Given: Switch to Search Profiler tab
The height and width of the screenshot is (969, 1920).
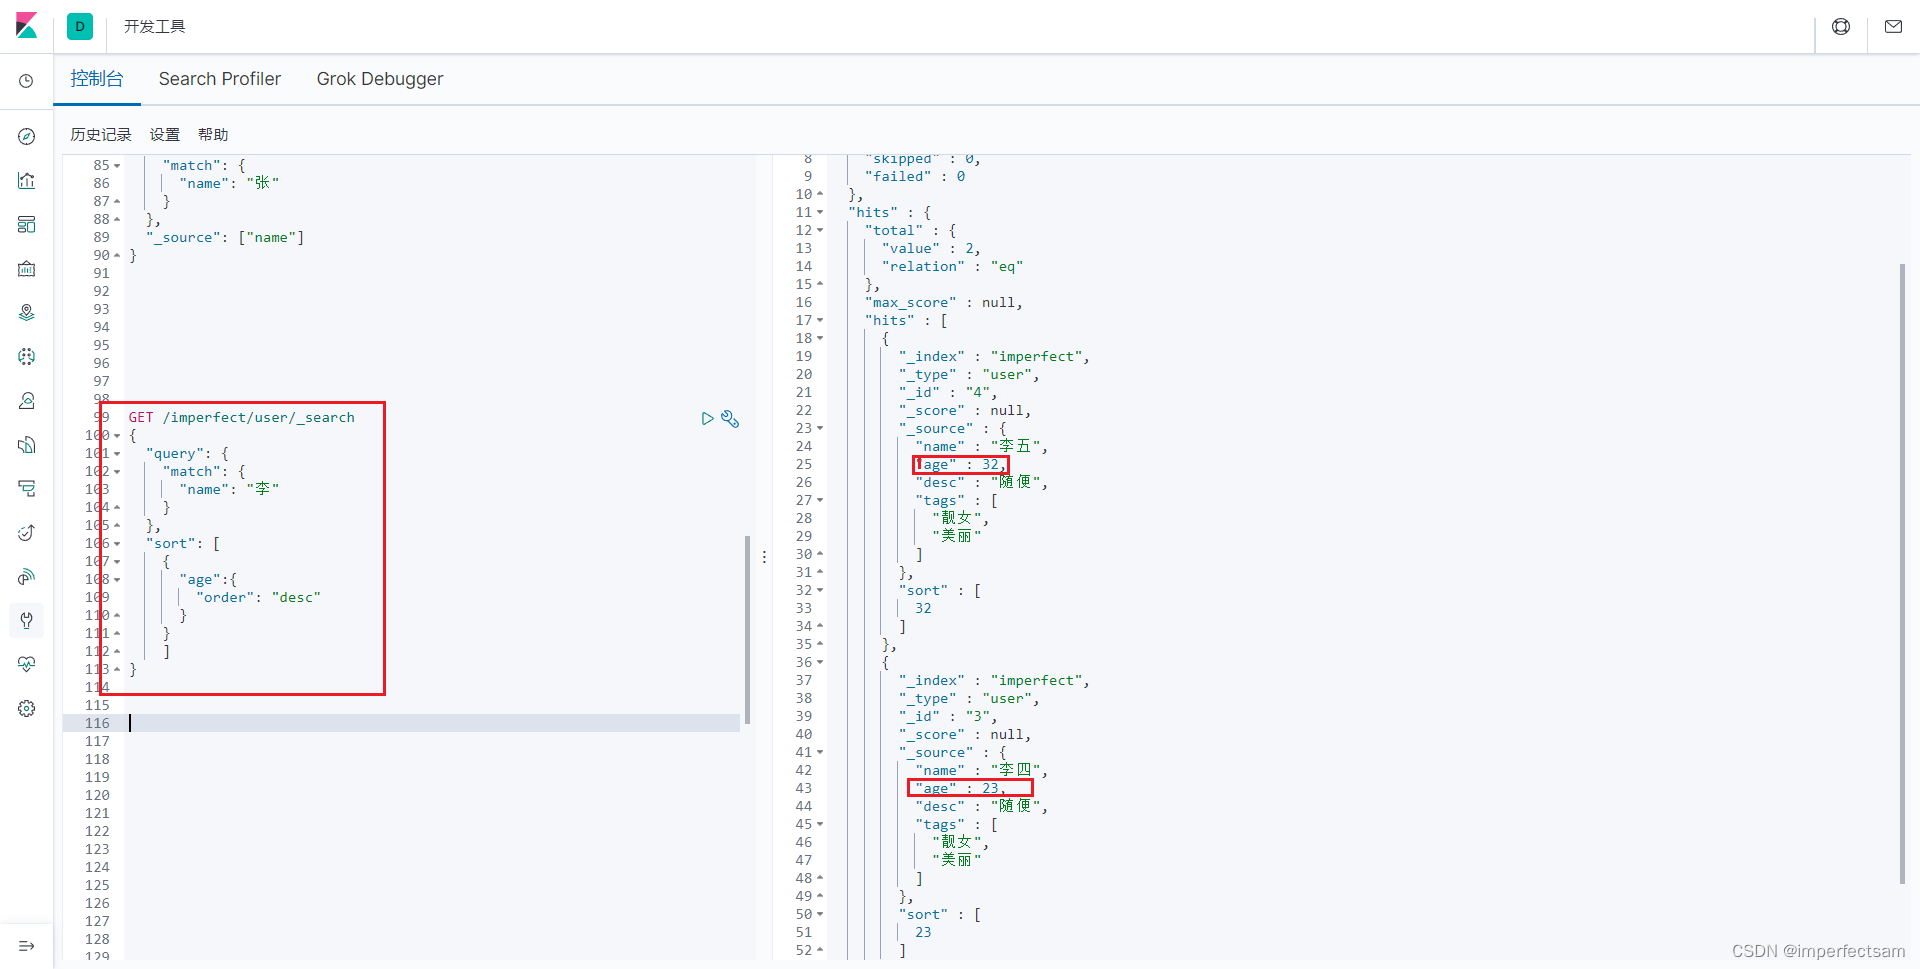Looking at the screenshot, I should (220, 79).
